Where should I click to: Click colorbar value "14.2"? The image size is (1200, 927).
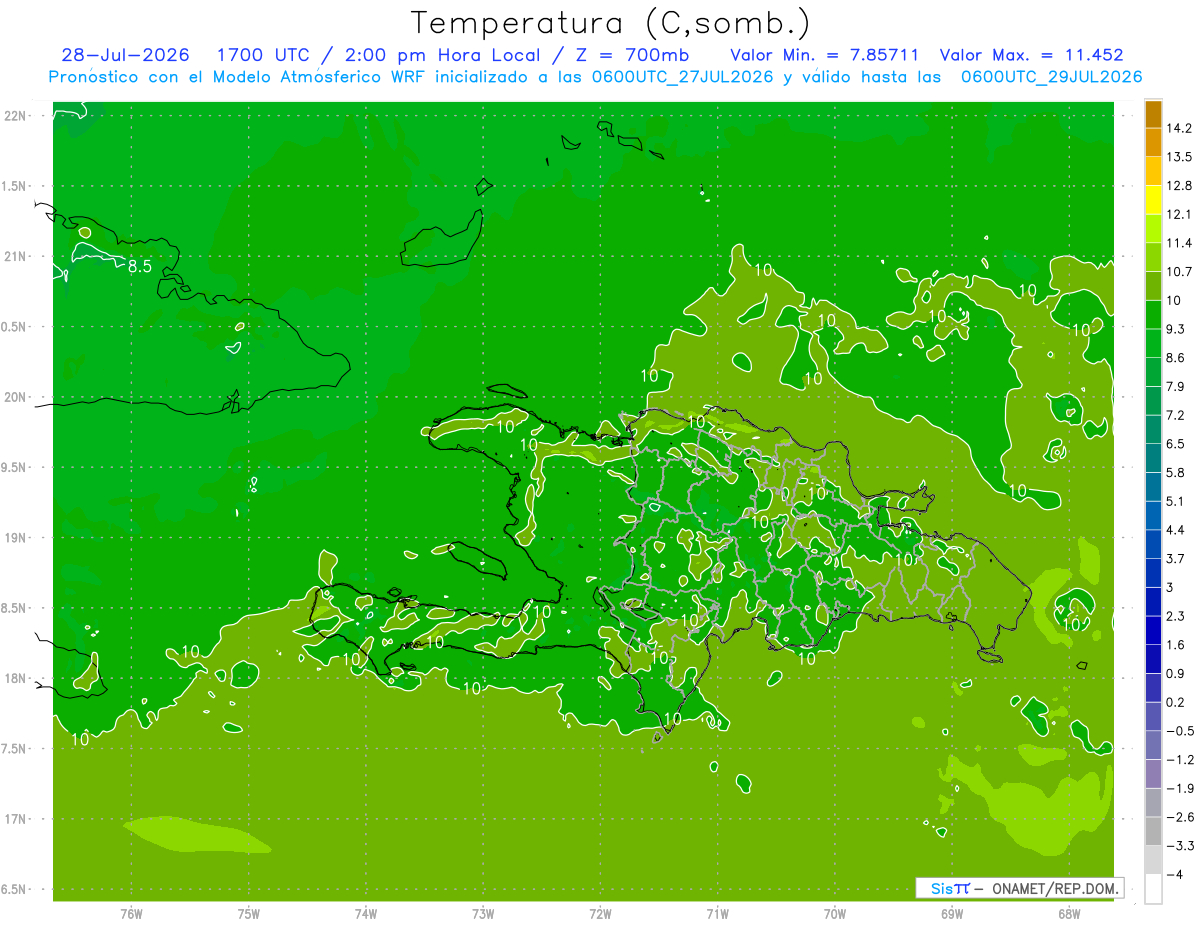[1178, 128]
